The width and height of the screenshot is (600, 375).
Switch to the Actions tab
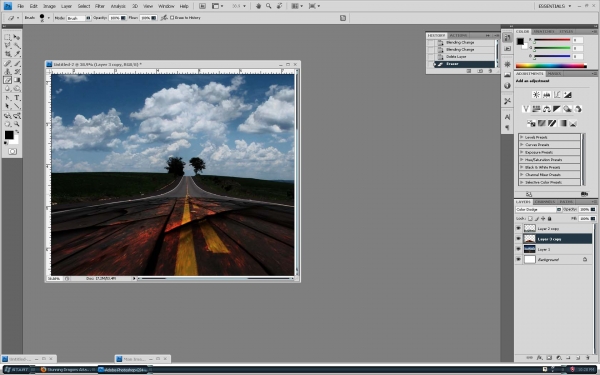458,35
